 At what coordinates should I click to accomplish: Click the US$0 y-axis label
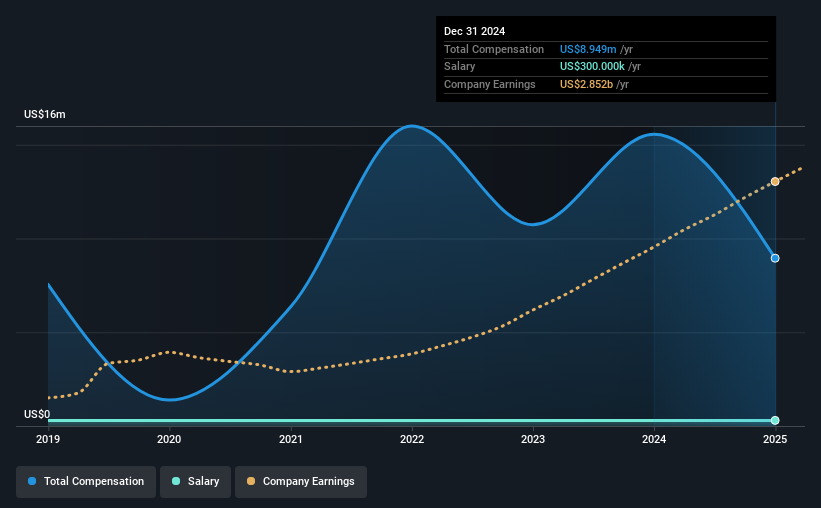(x=37, y=414)
